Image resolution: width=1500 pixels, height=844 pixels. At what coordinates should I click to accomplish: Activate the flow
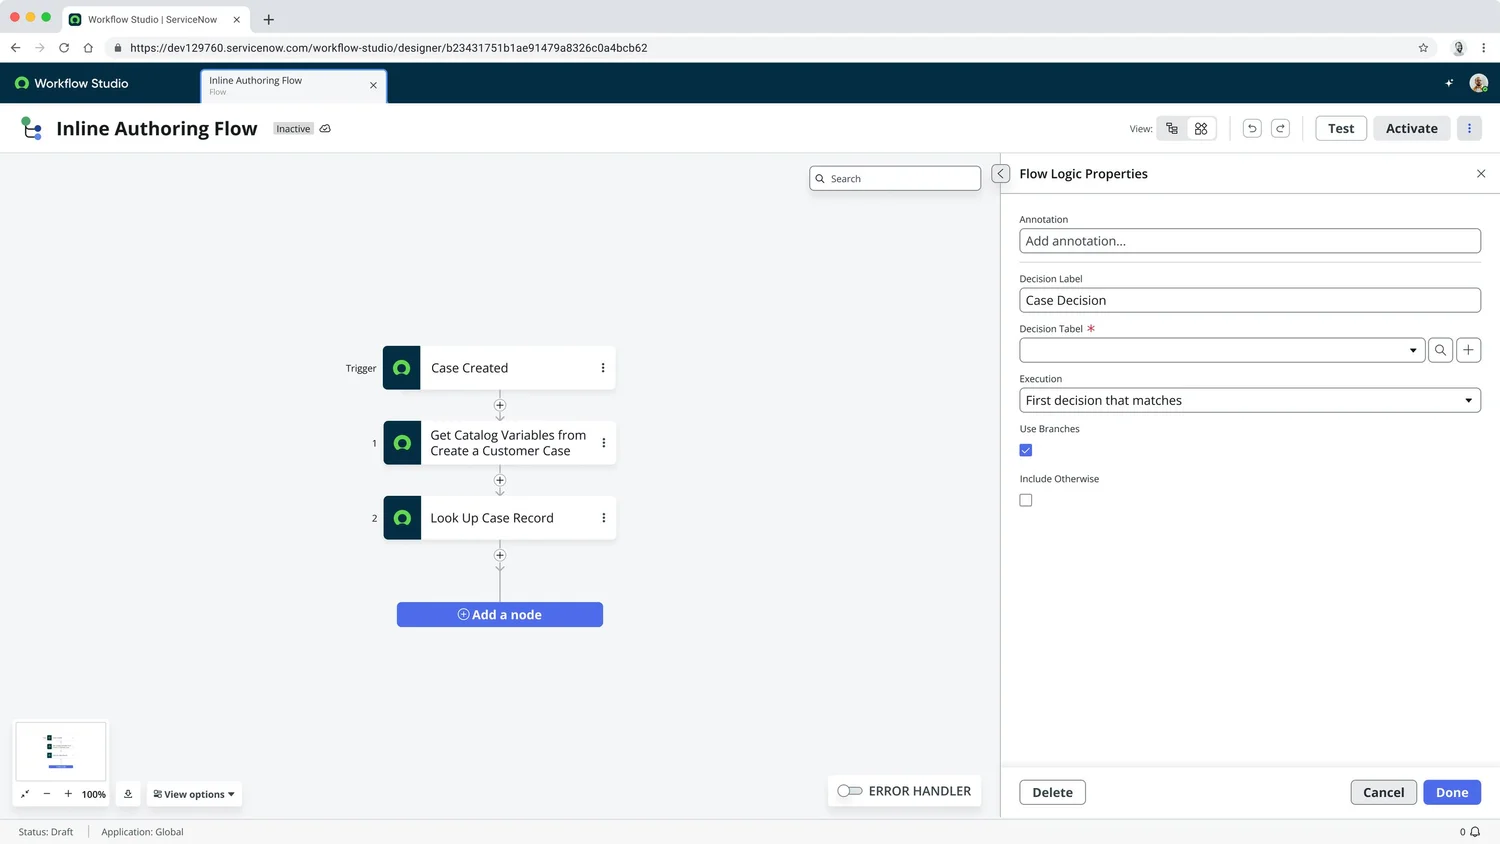[1411, 128]
